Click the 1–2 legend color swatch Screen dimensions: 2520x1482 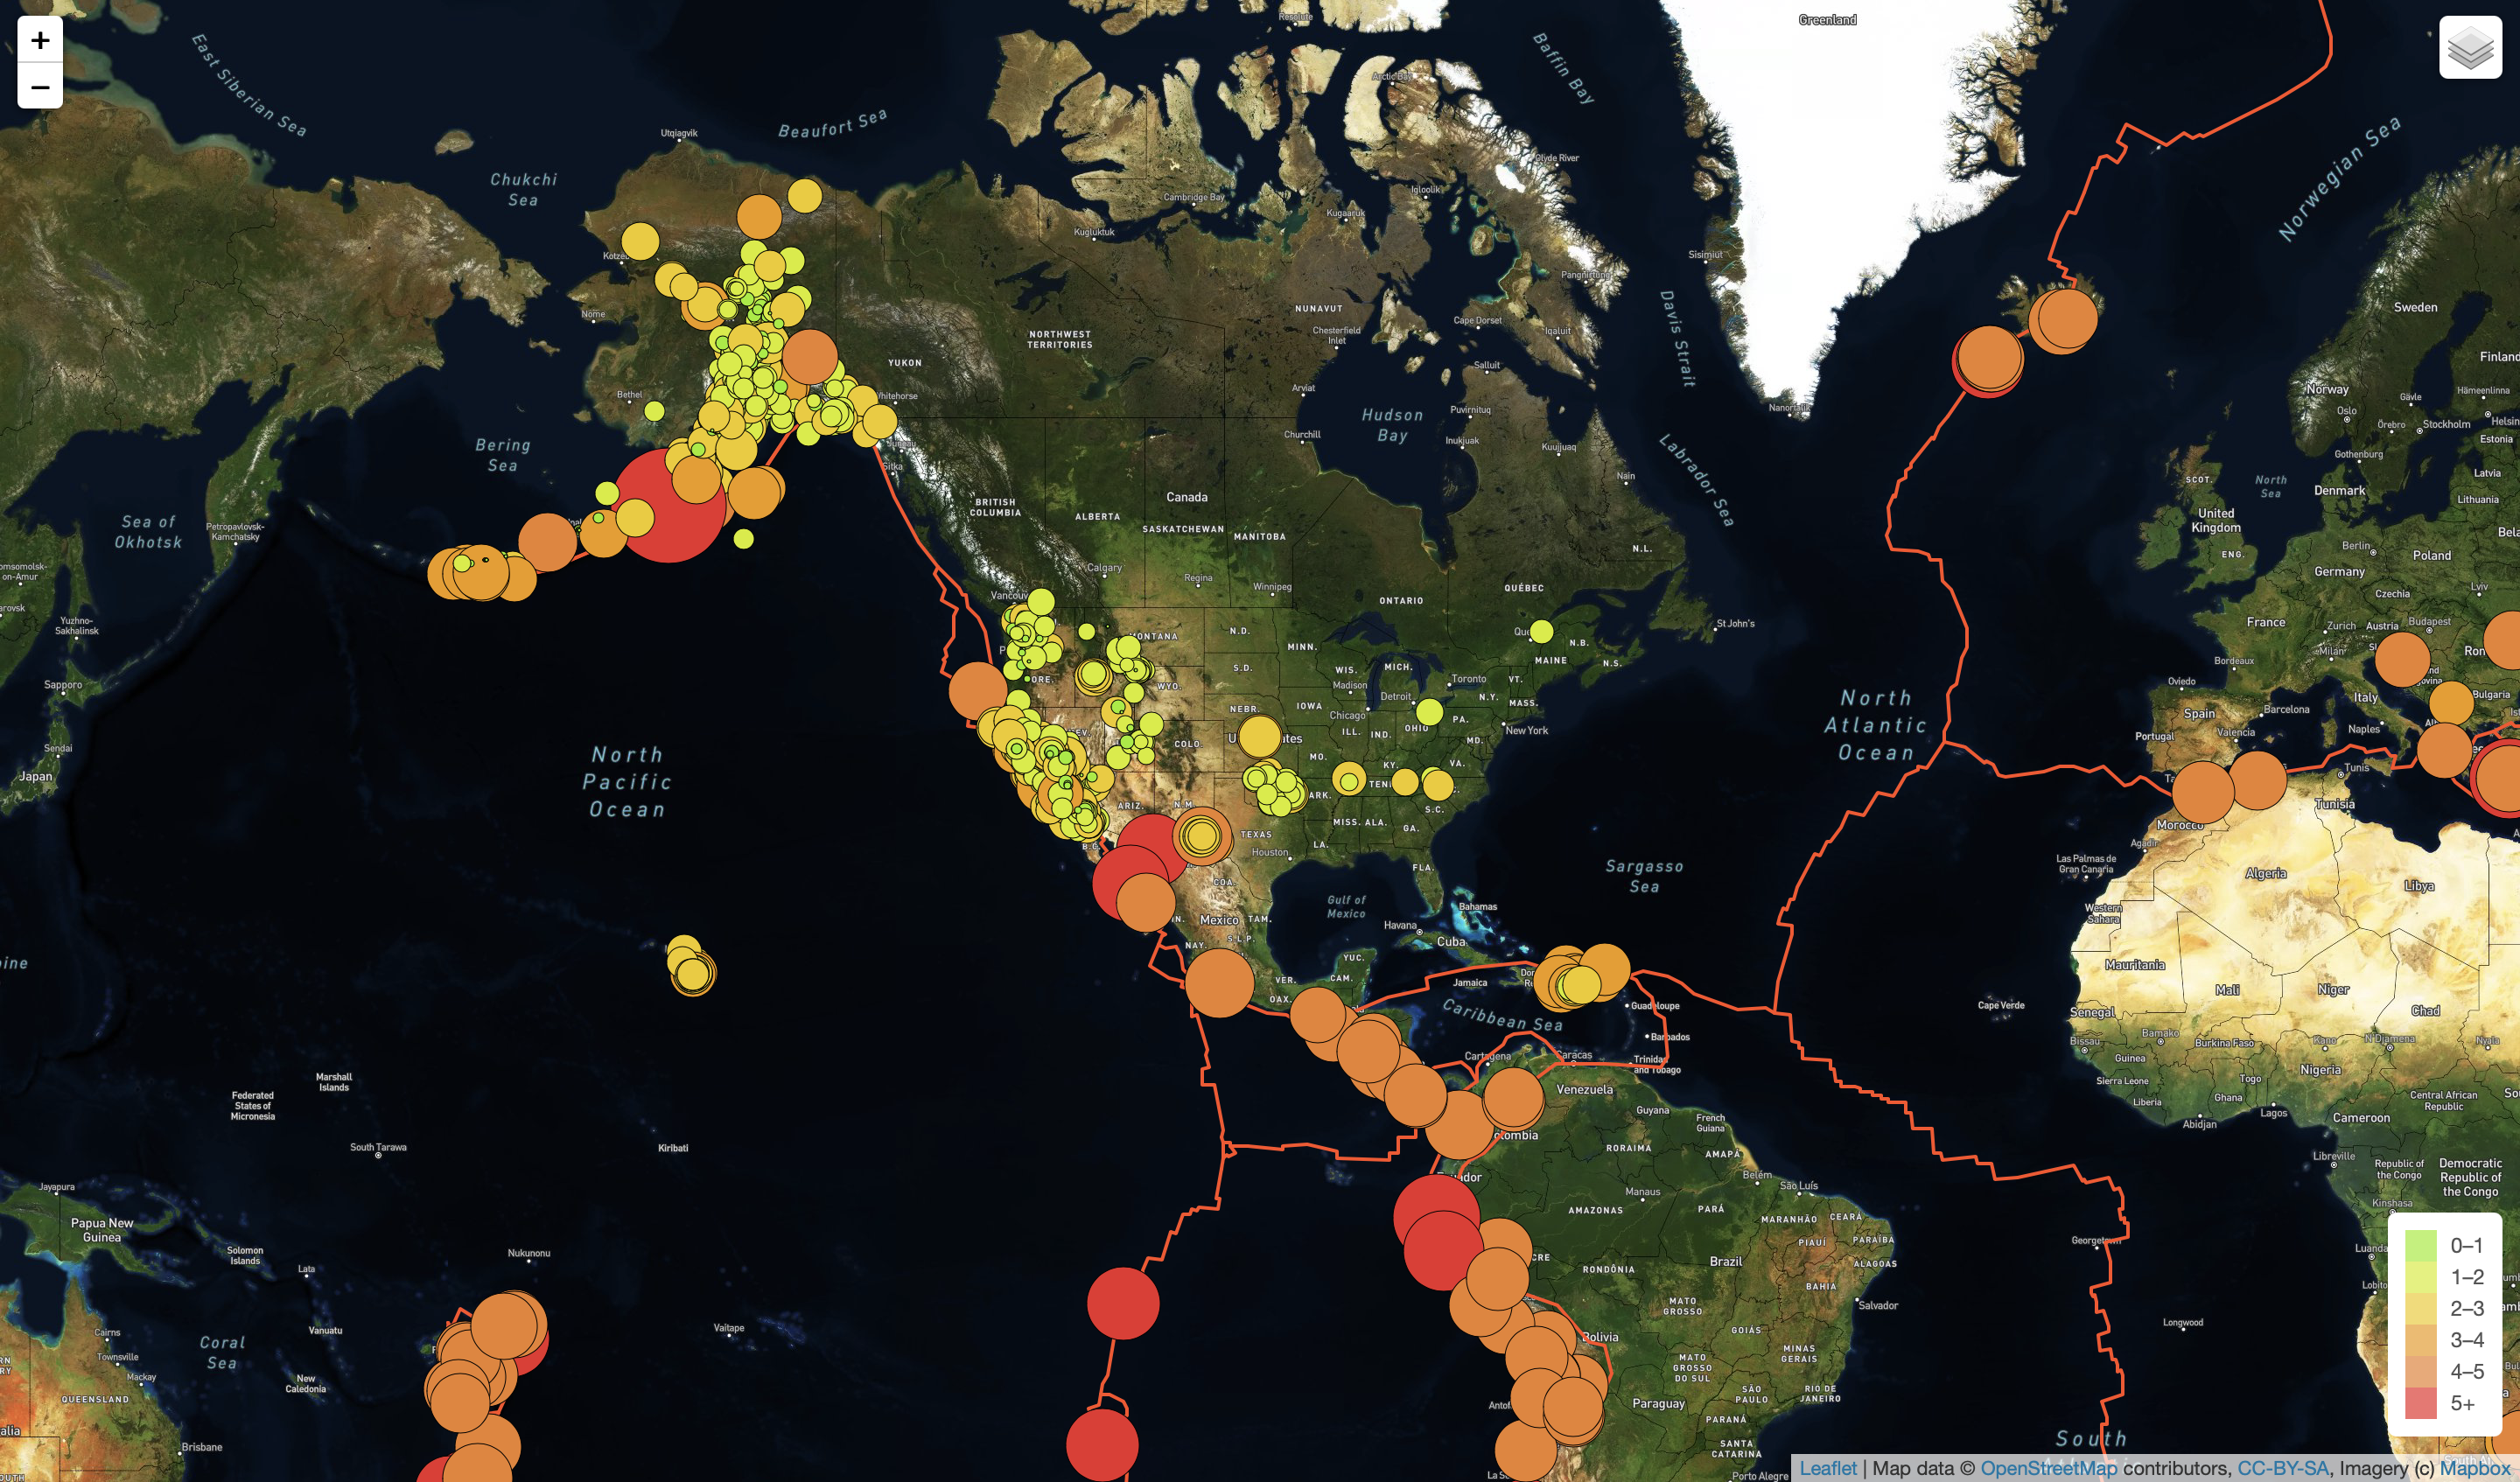click(x=2420, y=1277)
